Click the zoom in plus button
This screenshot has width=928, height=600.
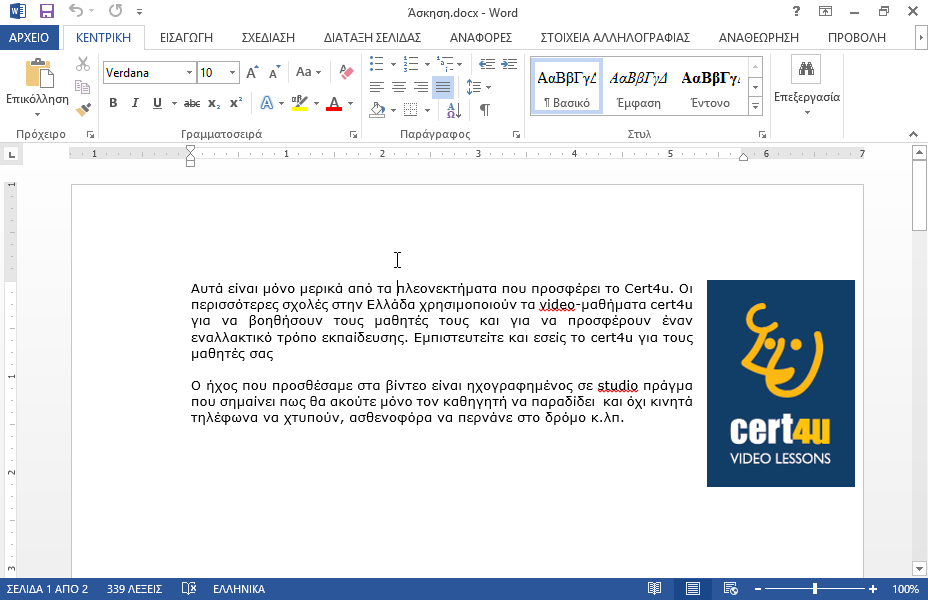[873, 589]
